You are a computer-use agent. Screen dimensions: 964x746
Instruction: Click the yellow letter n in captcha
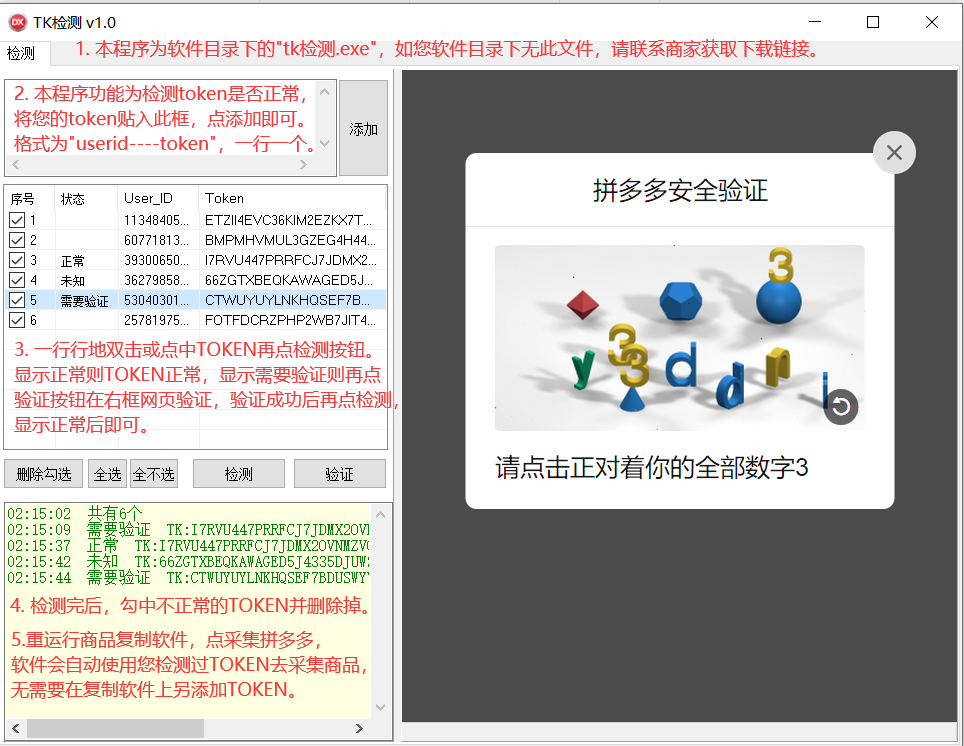(x=777, y=366)
